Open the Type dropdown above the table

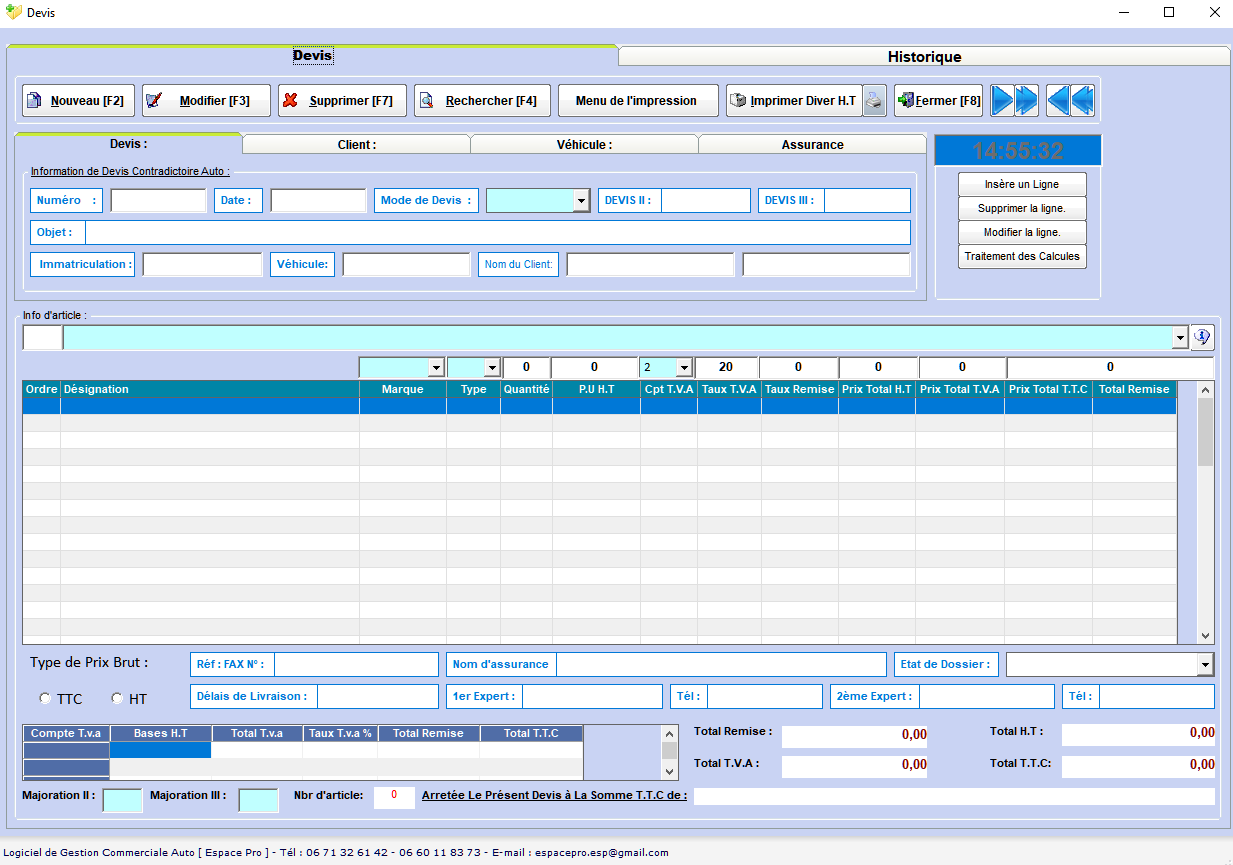coord(491,368)
